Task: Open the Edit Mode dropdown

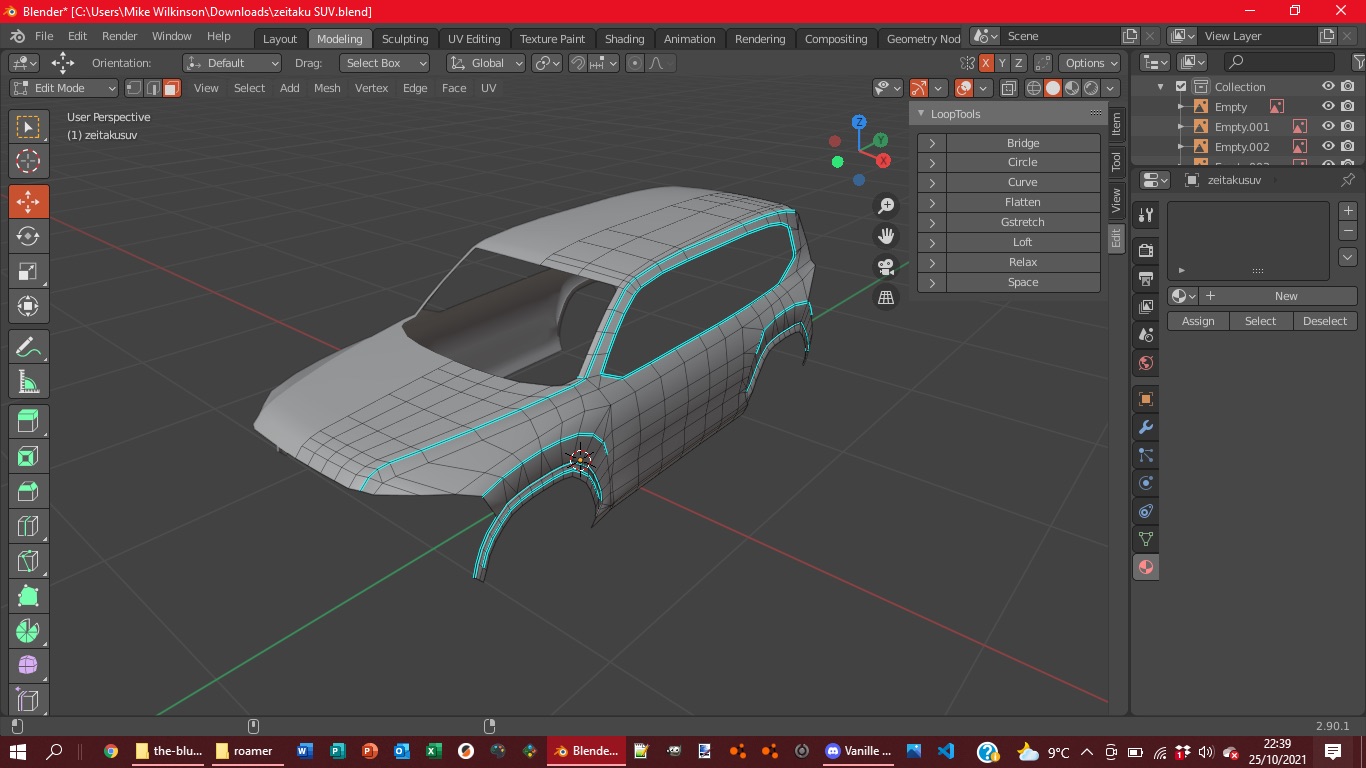Action: click(64, 88)
